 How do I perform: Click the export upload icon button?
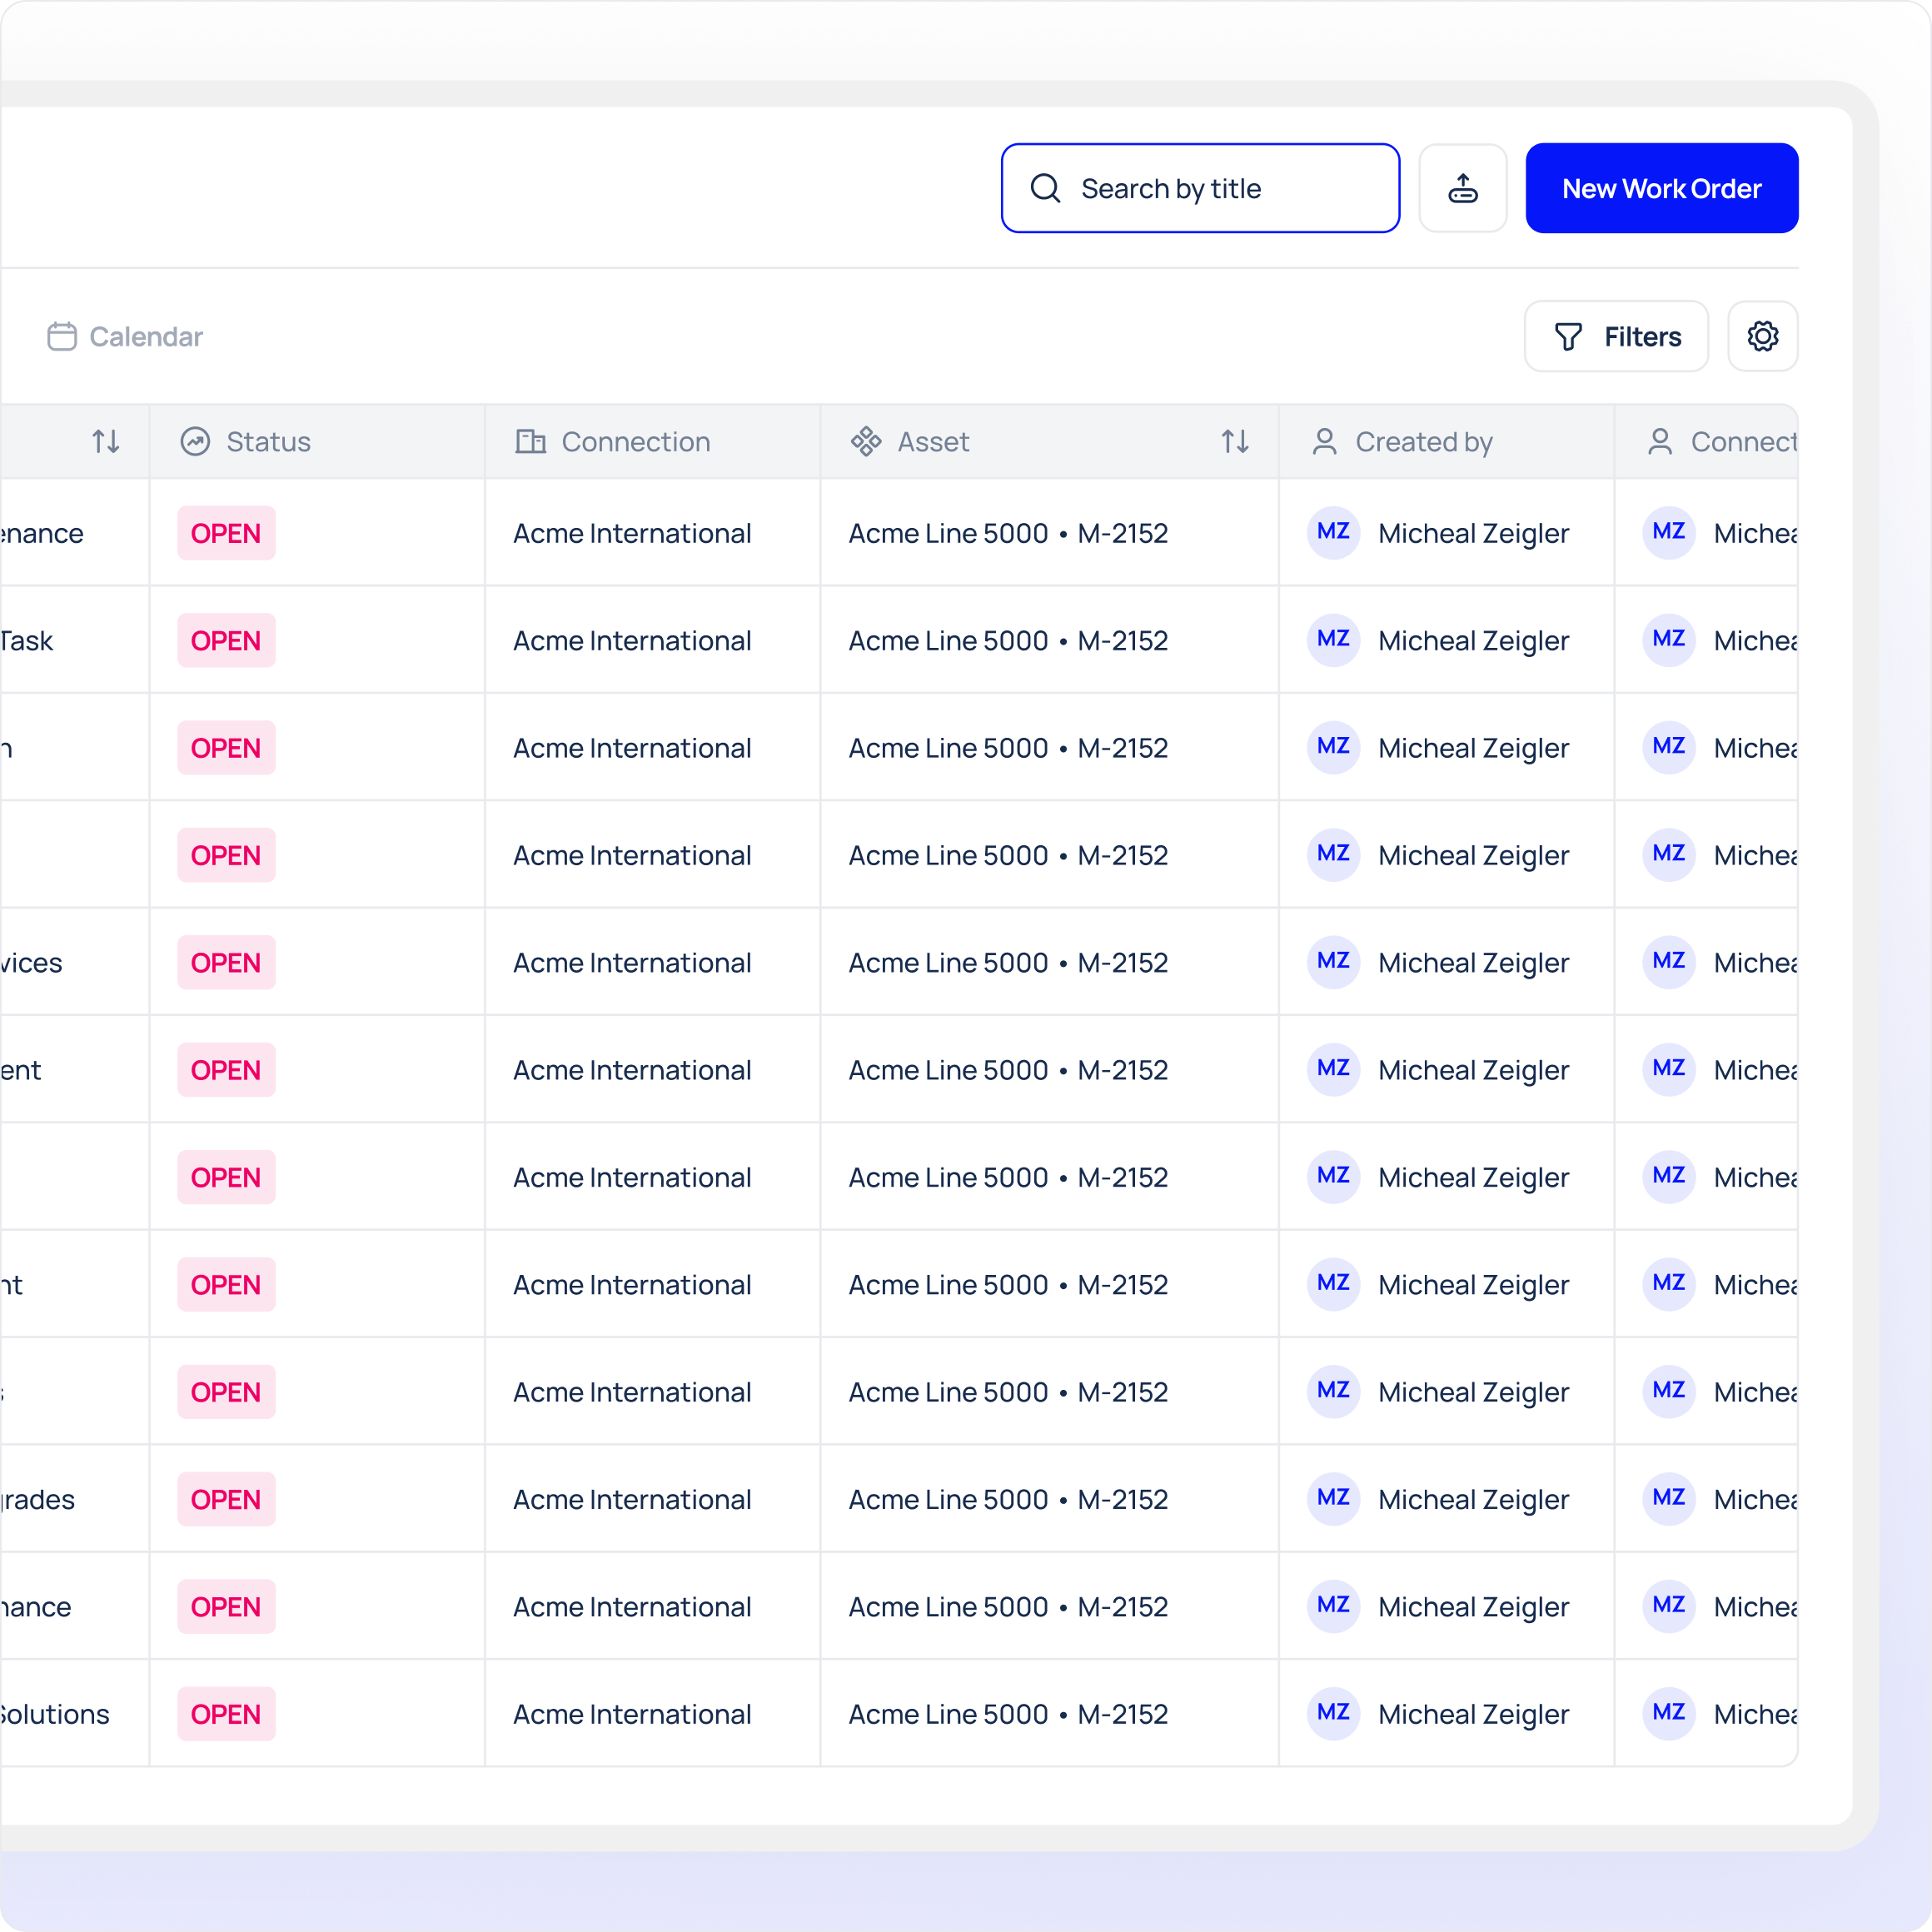coord(1462,188)
